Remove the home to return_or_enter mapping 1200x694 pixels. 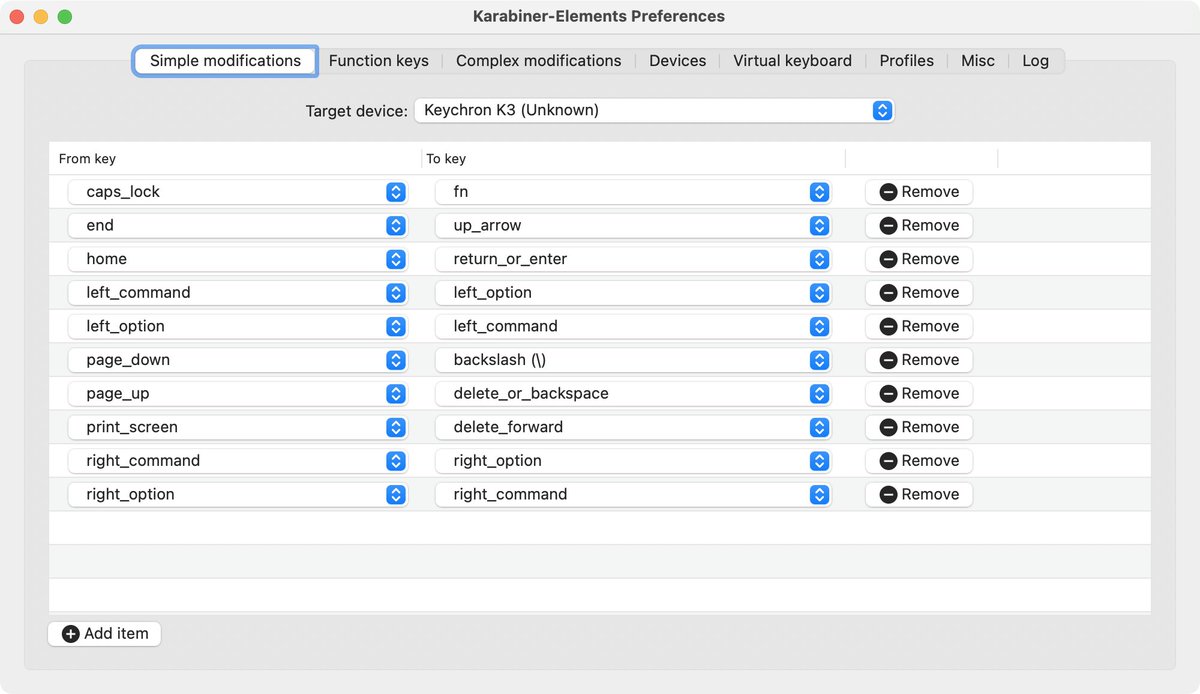(919, 259)
